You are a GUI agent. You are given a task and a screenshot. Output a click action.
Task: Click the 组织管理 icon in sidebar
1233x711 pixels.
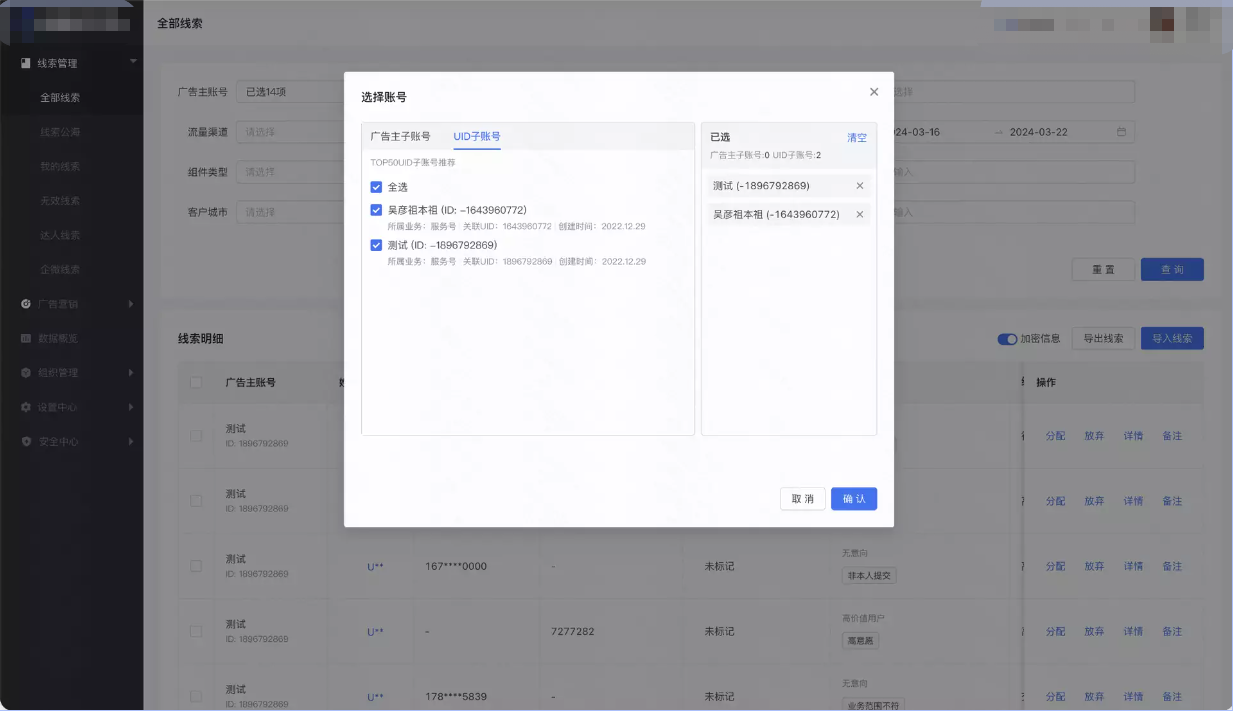click(27, 372)
